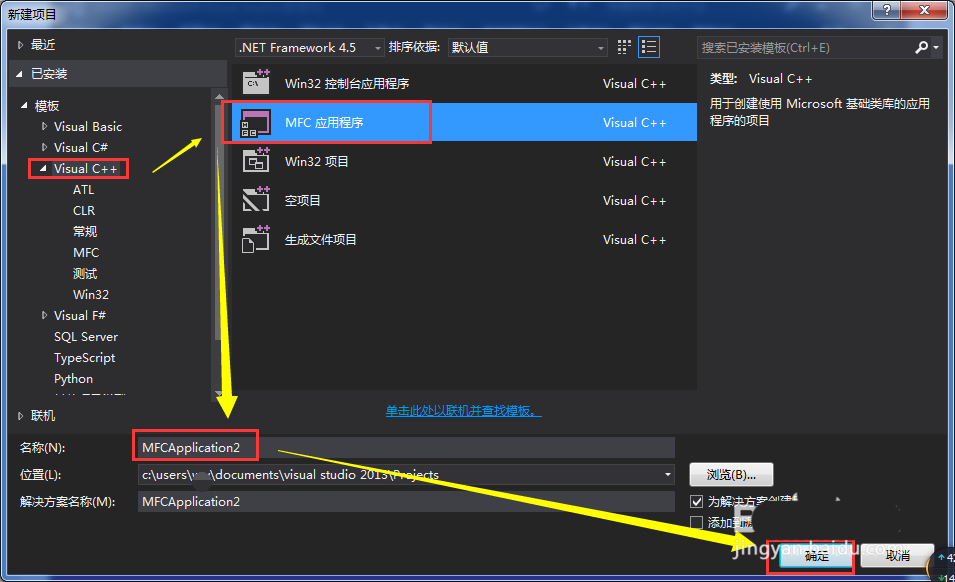Click the 浏览(B)... button
This screenshot has height=582, width=955.
tap(731, 474)
